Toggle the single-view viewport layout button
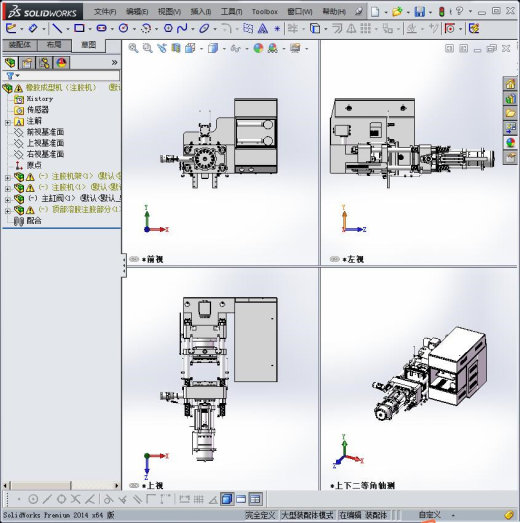The width and height of the screenshot is (520, 523). pyautogui.click(x=241, y=499)
